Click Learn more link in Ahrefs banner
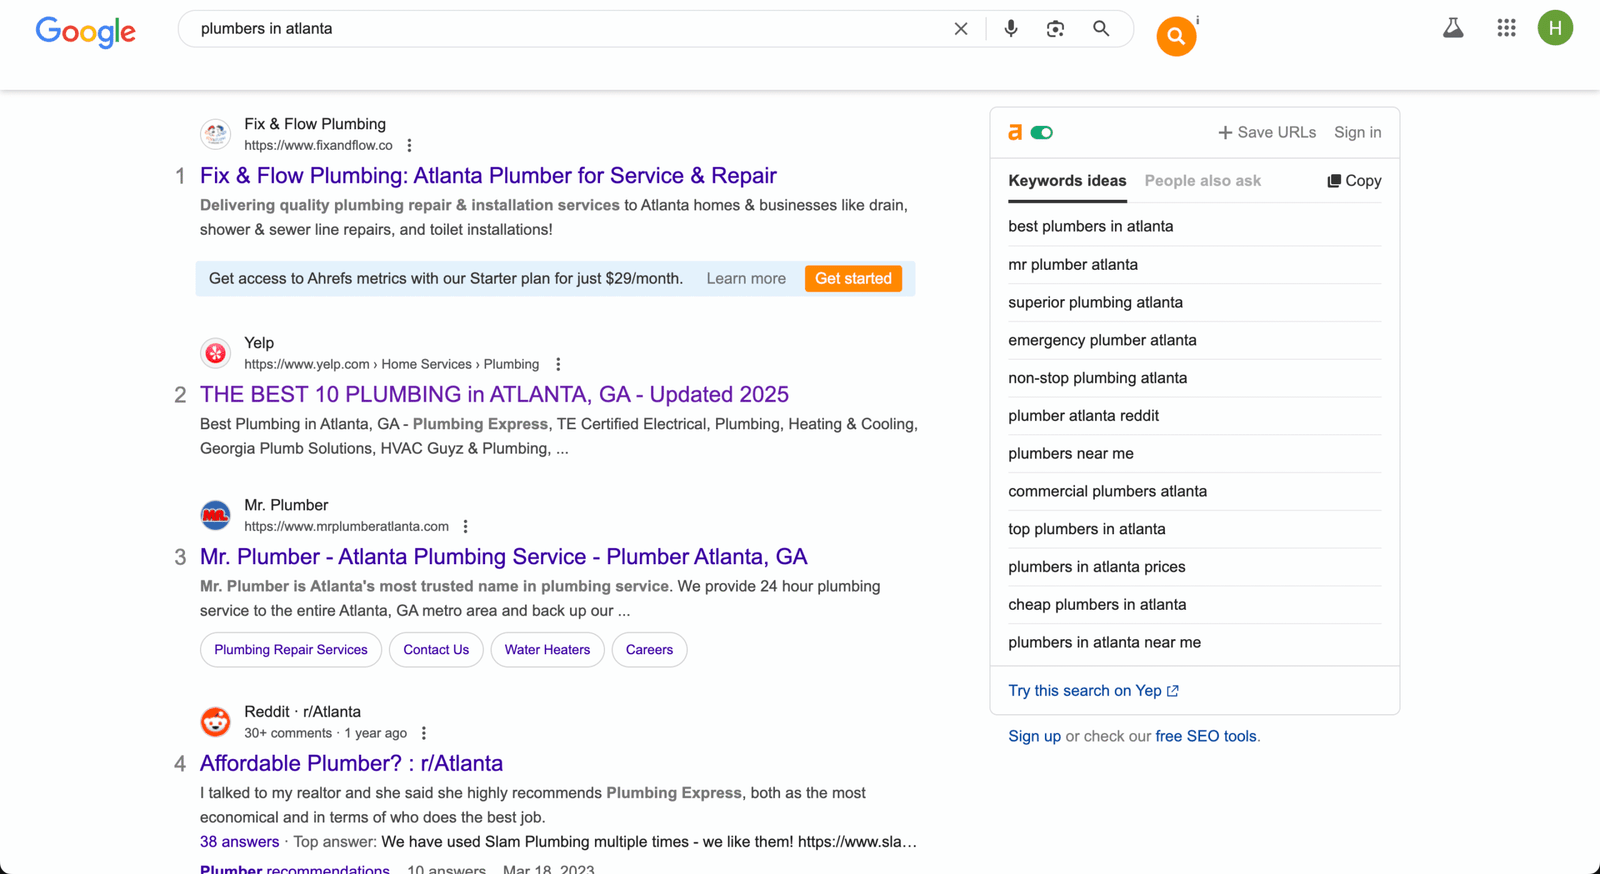The image size is (1600, 874). pos(746,279)
